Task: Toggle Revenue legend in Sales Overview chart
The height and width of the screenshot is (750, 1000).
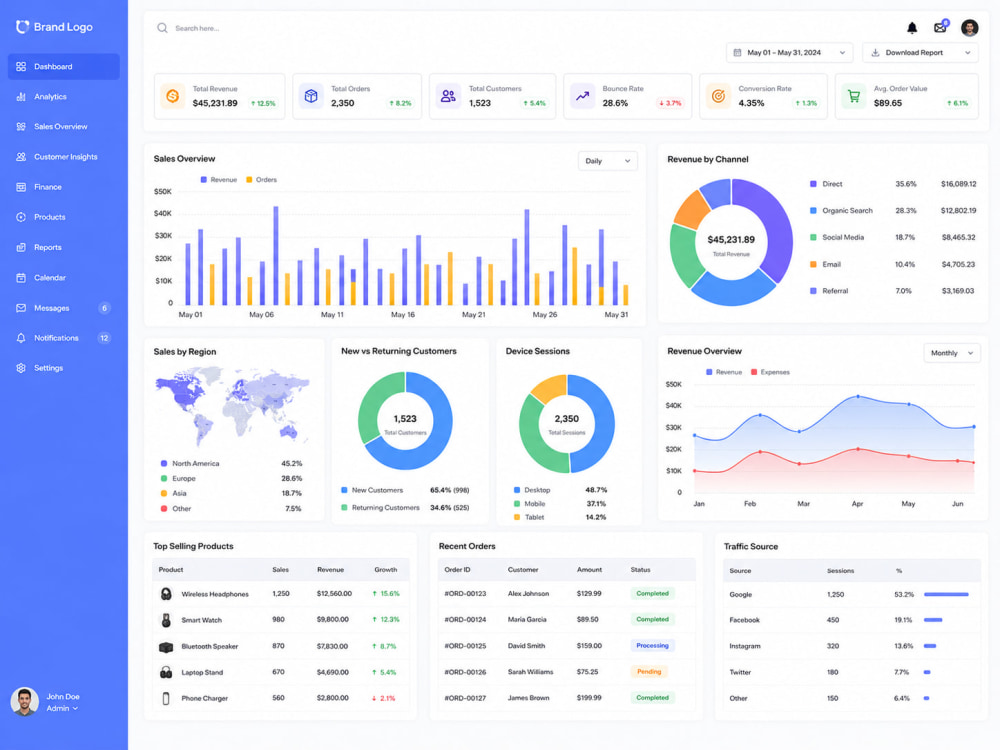Action: (x=219, y=180)
